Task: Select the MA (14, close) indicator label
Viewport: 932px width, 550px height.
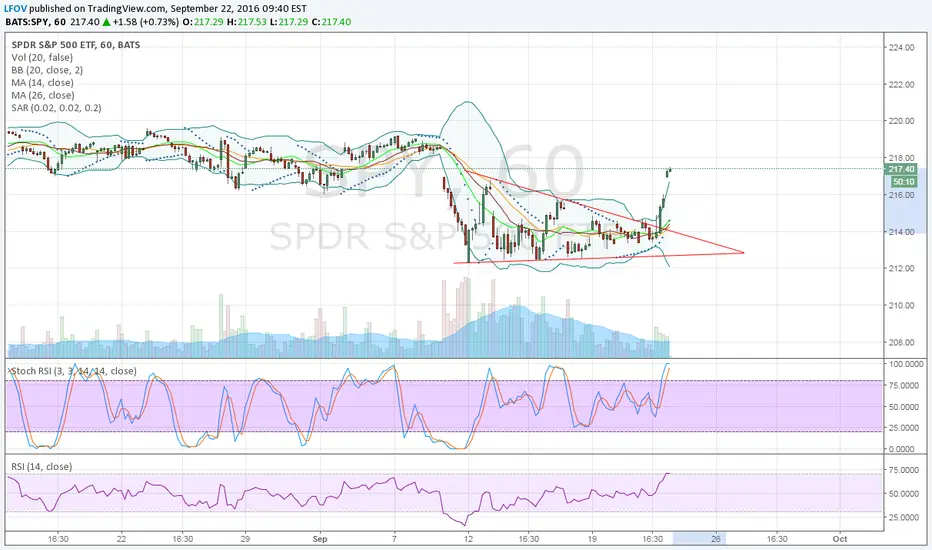Action: tap(42, 83)
